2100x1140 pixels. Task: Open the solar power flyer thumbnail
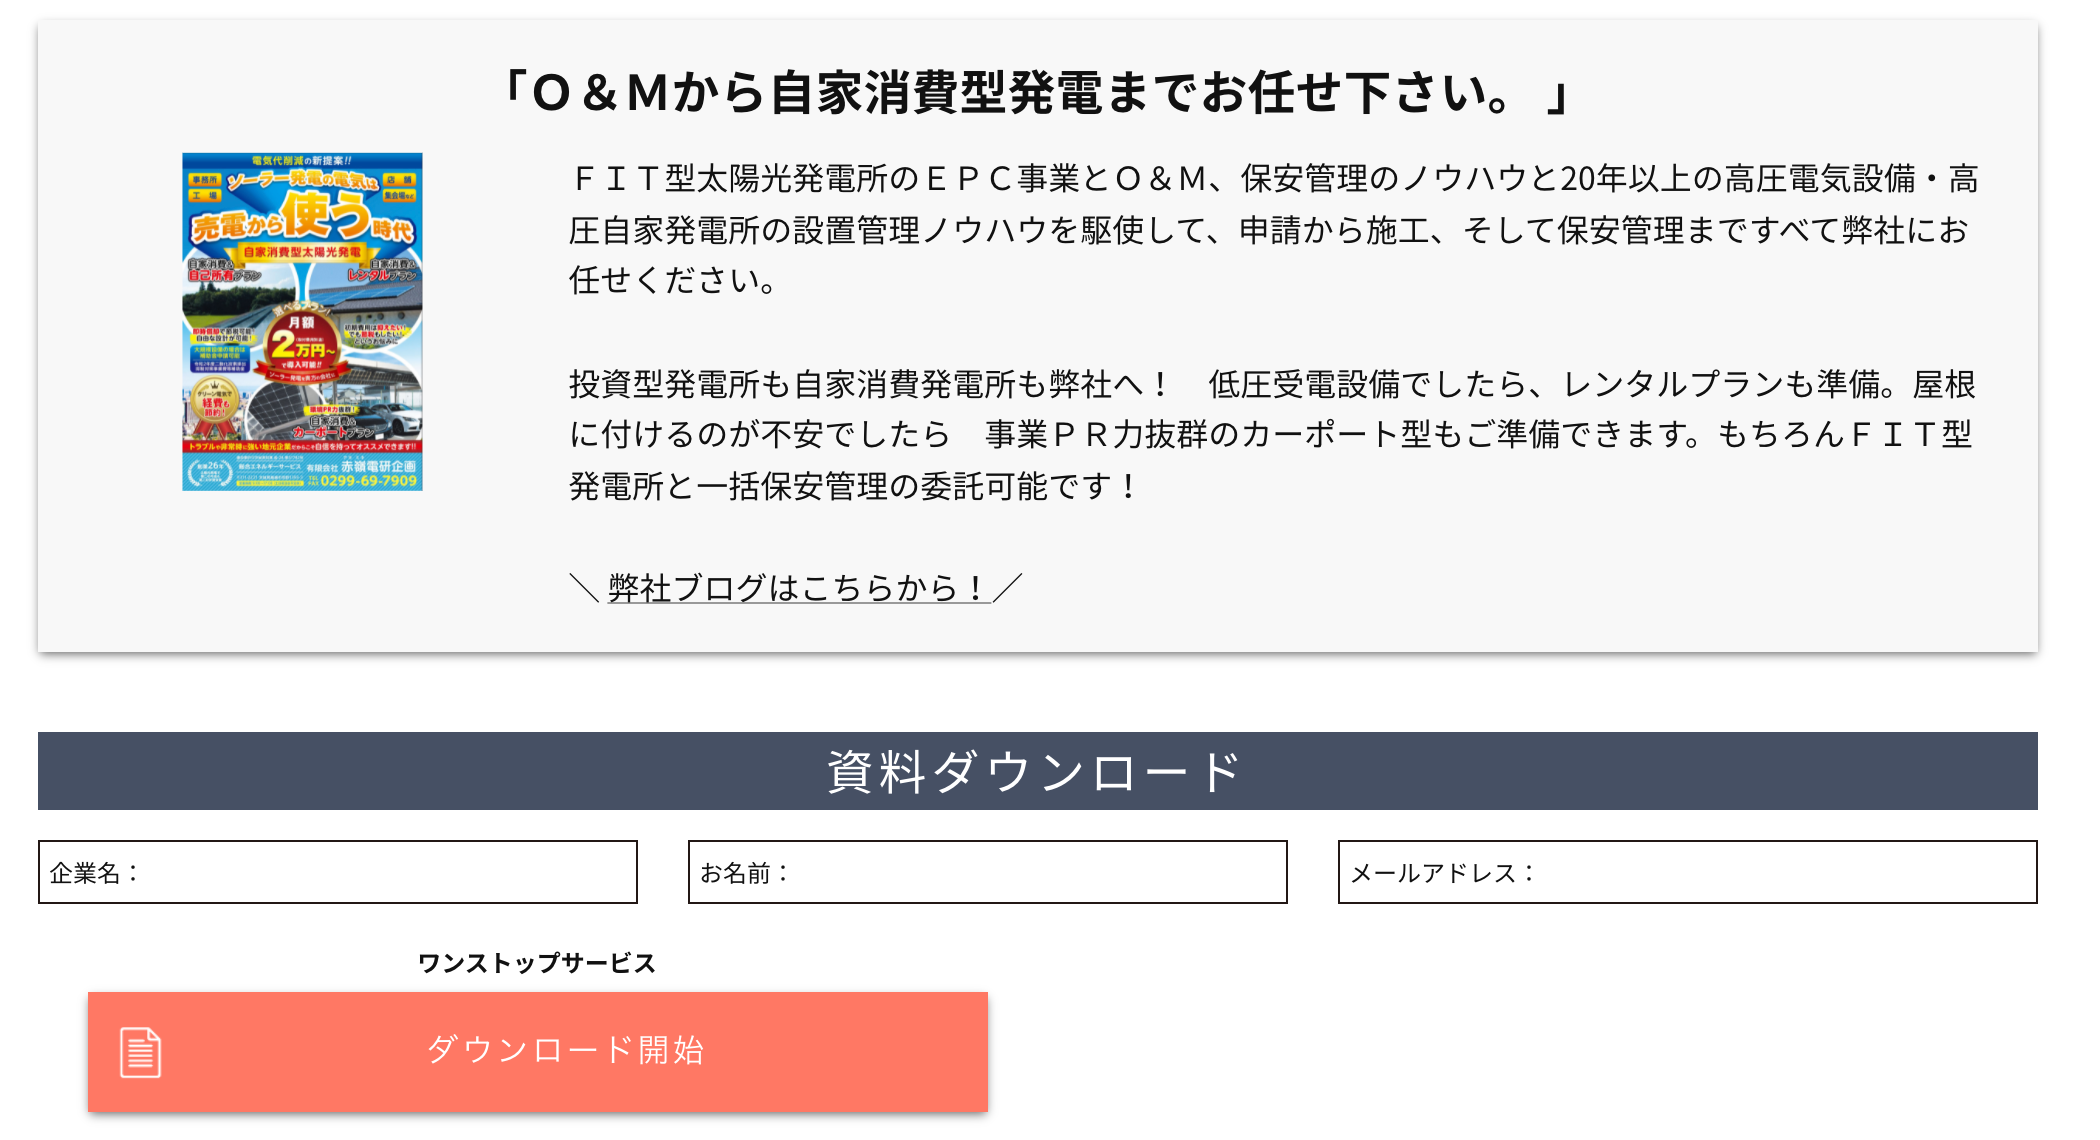coord(302,322)
